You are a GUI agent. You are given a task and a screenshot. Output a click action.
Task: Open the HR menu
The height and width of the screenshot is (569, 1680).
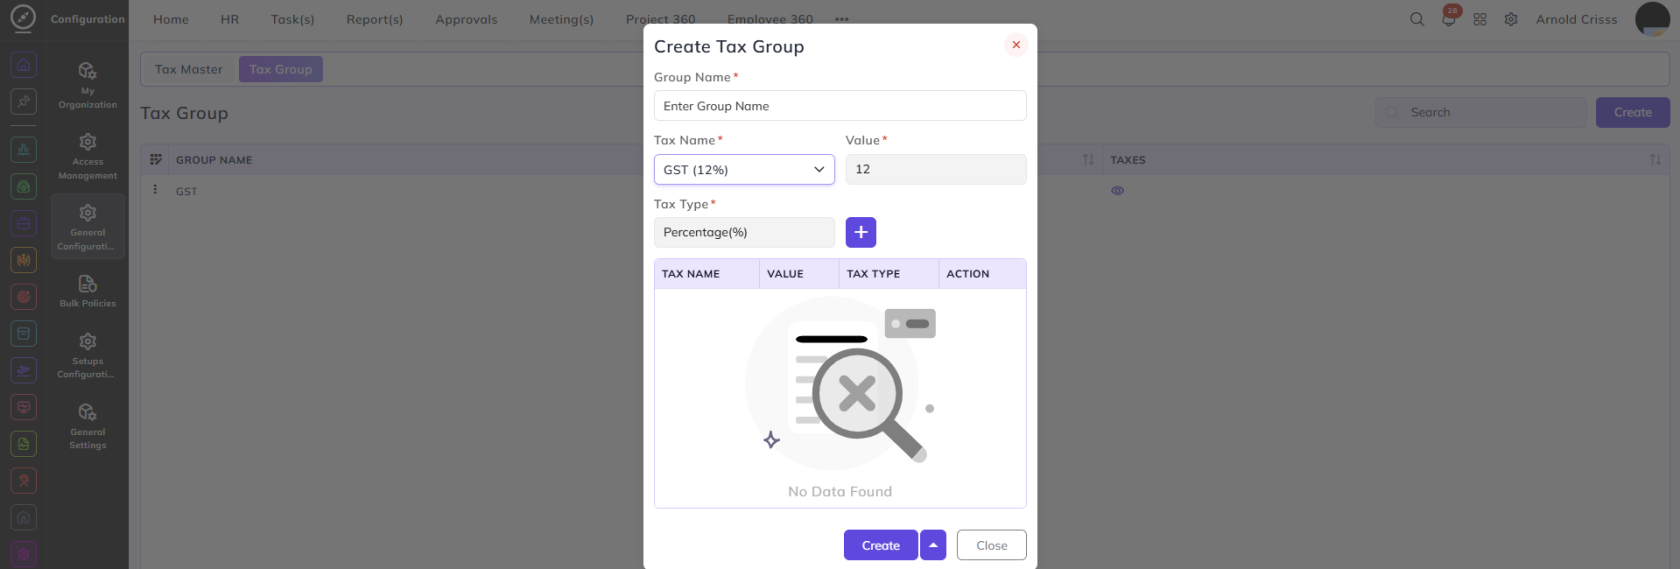(x=230, y=19)
